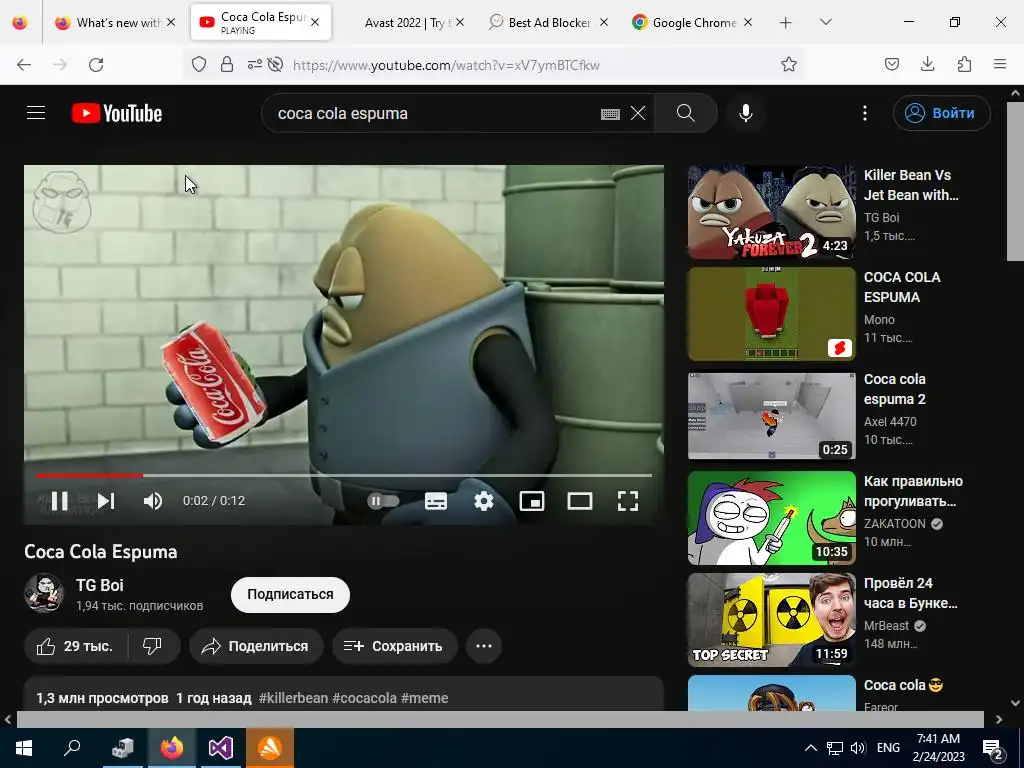Open the ZAKATOON 10:35 video thumbnail
This screenshot has width=1024, height=768.
(771, 518)
